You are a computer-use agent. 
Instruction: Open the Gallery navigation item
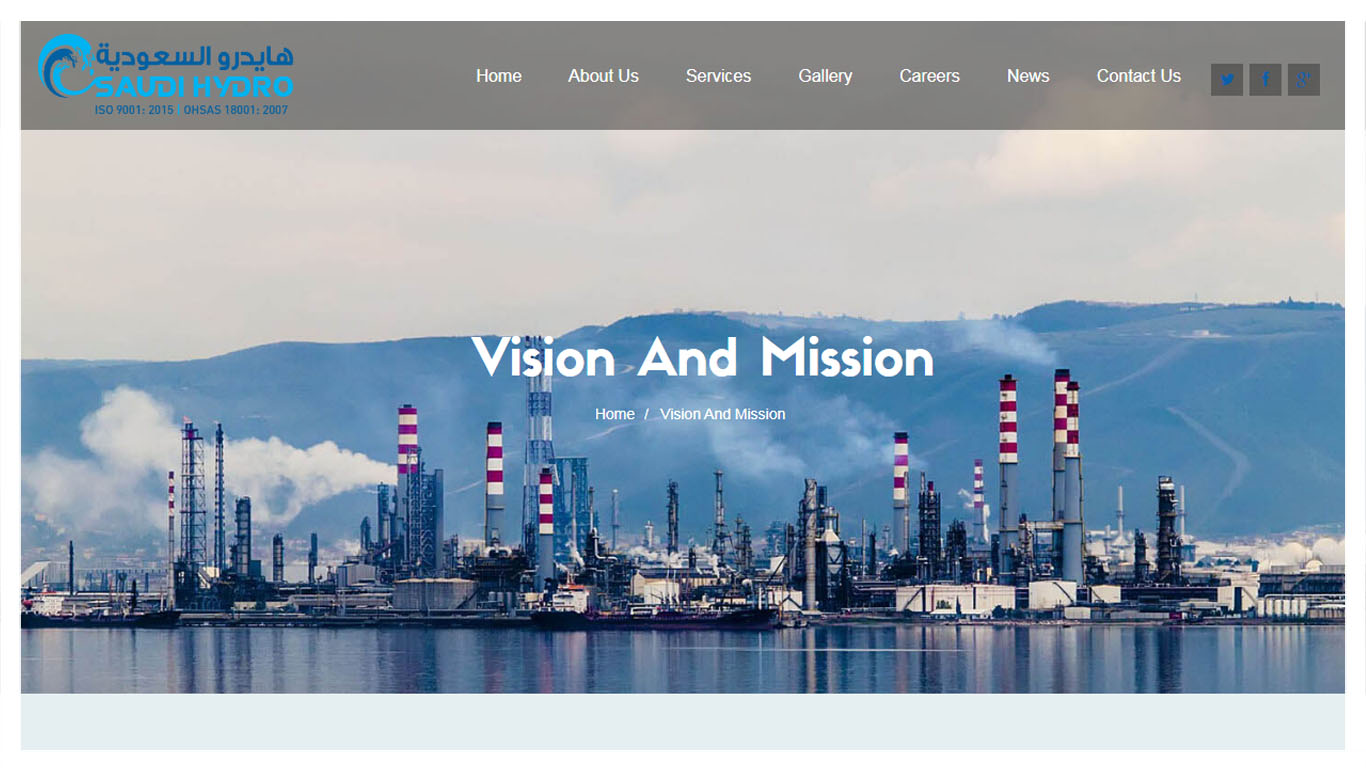tap(825, 75)
